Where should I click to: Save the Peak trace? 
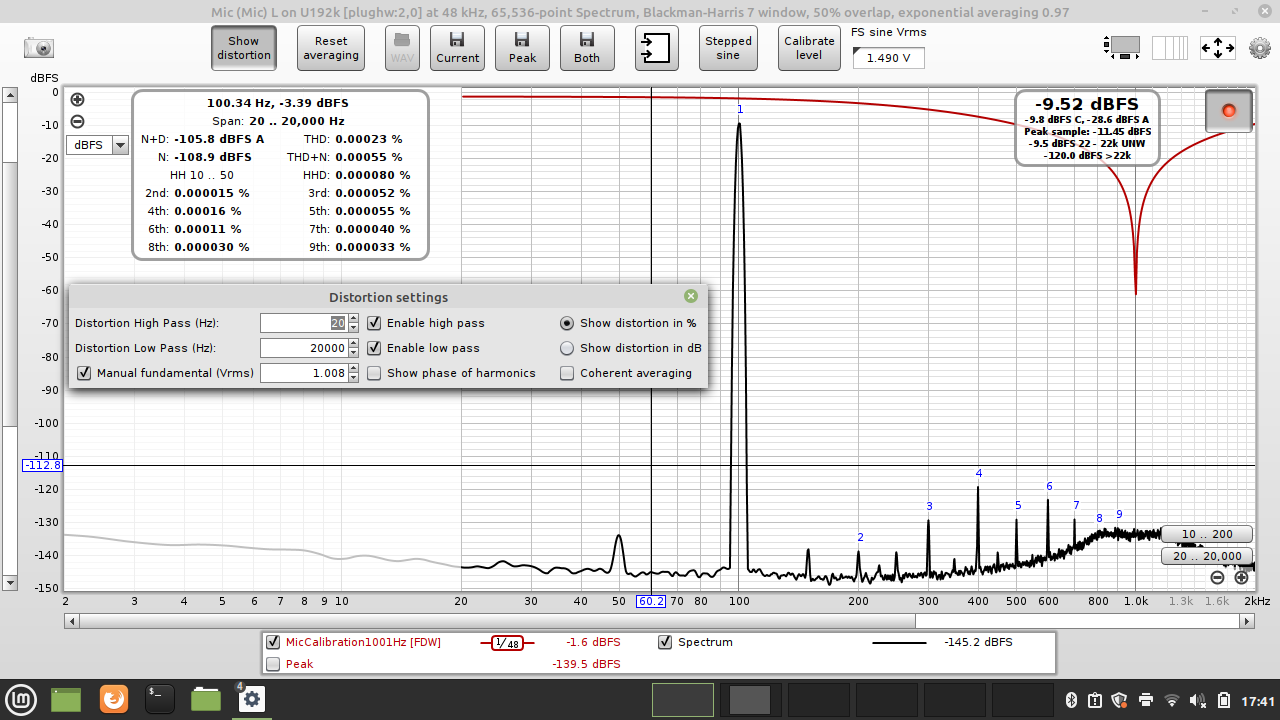click(522, 48)
